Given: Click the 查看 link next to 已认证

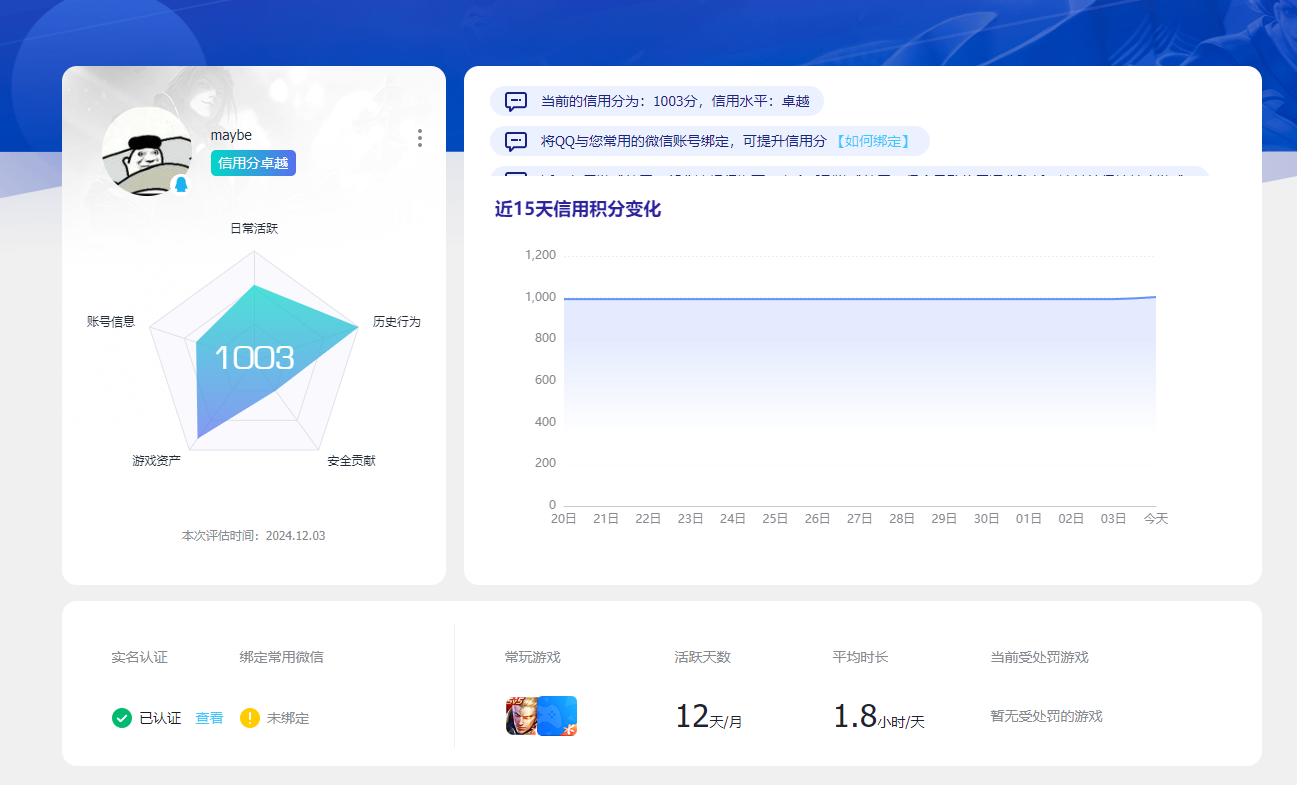Looking at the screenshot, I should point(209,718).
